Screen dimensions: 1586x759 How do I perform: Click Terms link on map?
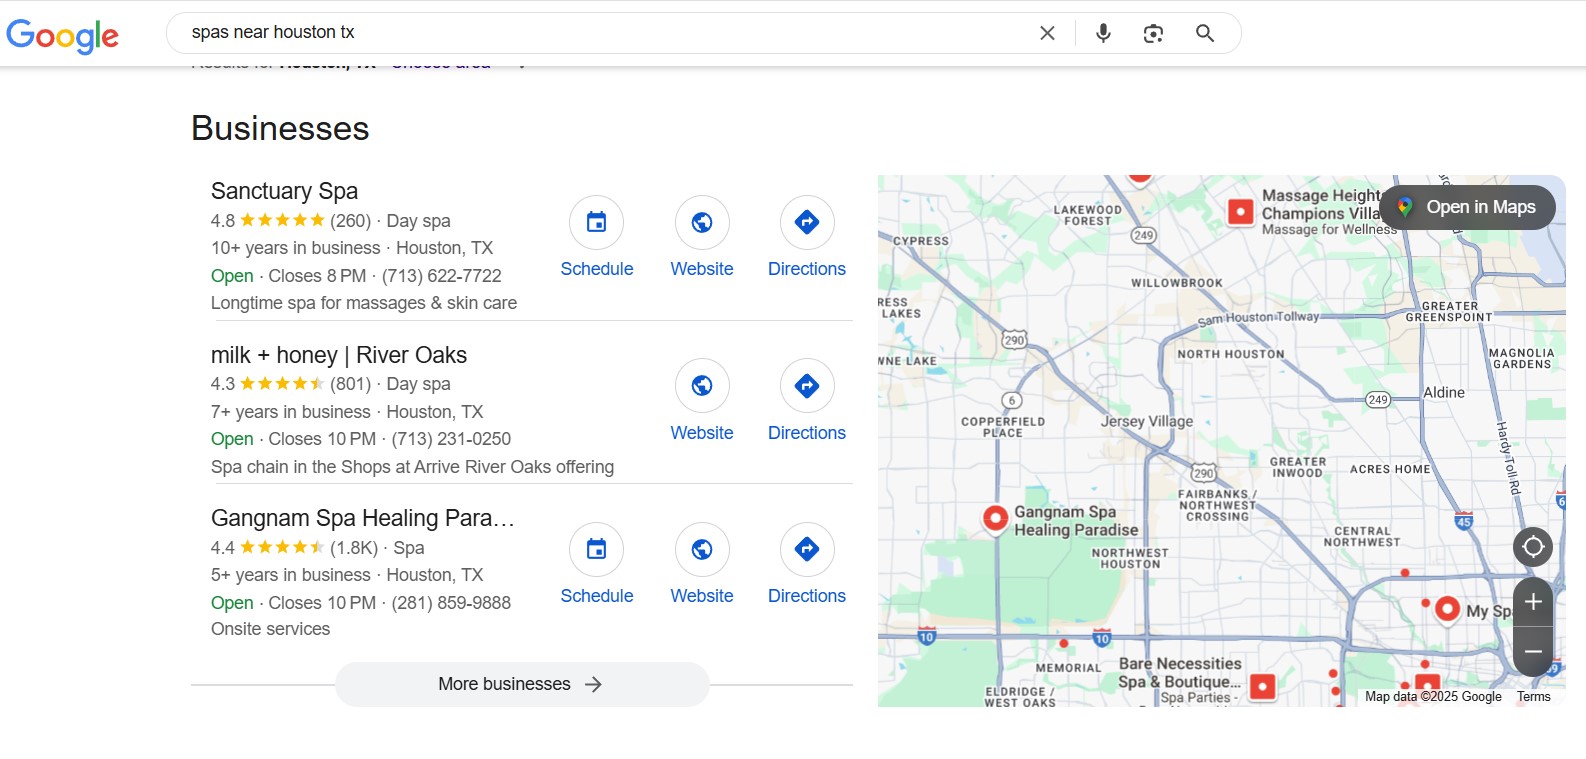(x=1533, y=697)
